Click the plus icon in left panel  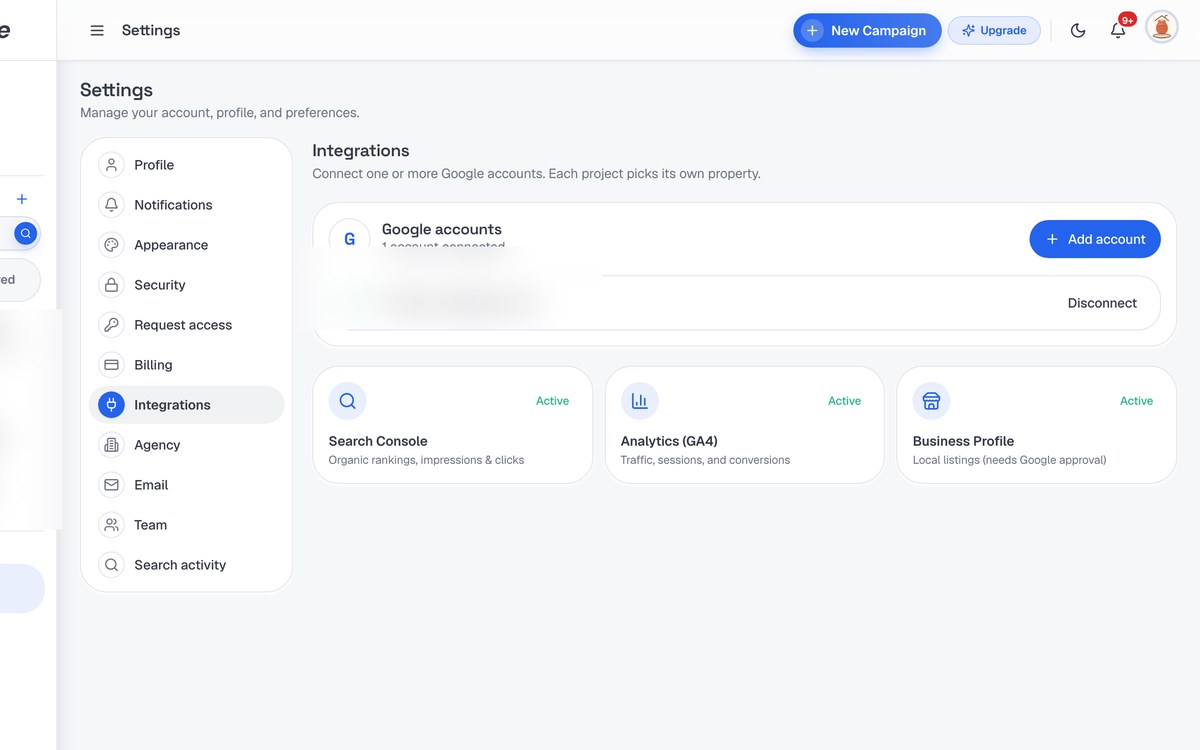pyautogui.click(x=22, y=199)
